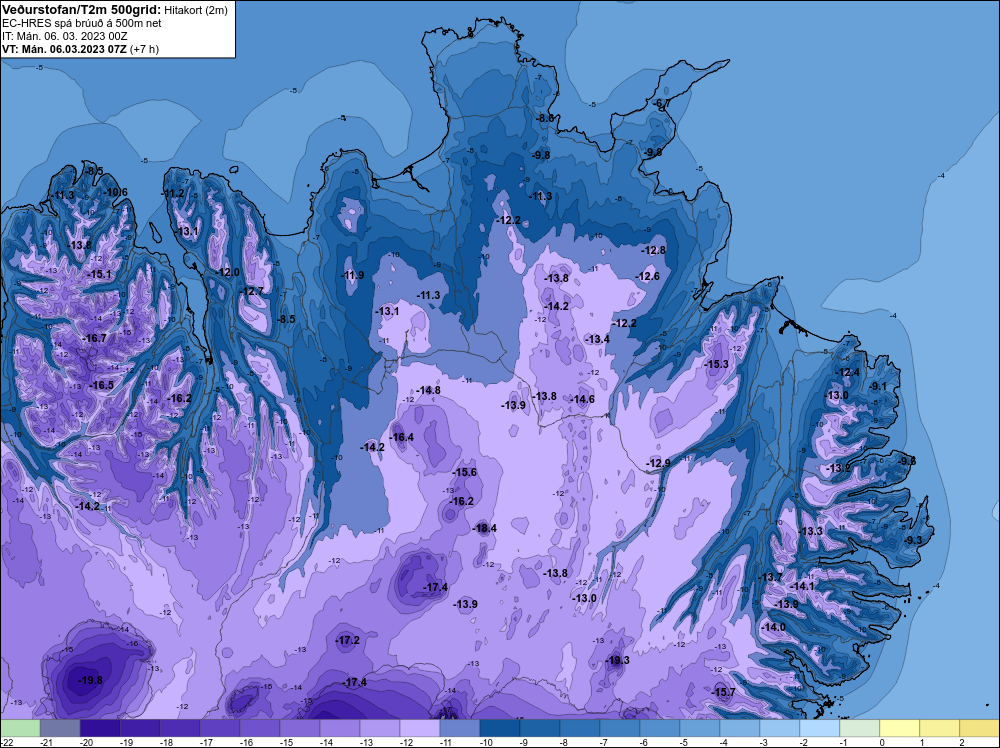Select the -12.6 temperature label
The width and height of the screenshot is (1000, 748).
pyautogui.click(x=648, y=276)
